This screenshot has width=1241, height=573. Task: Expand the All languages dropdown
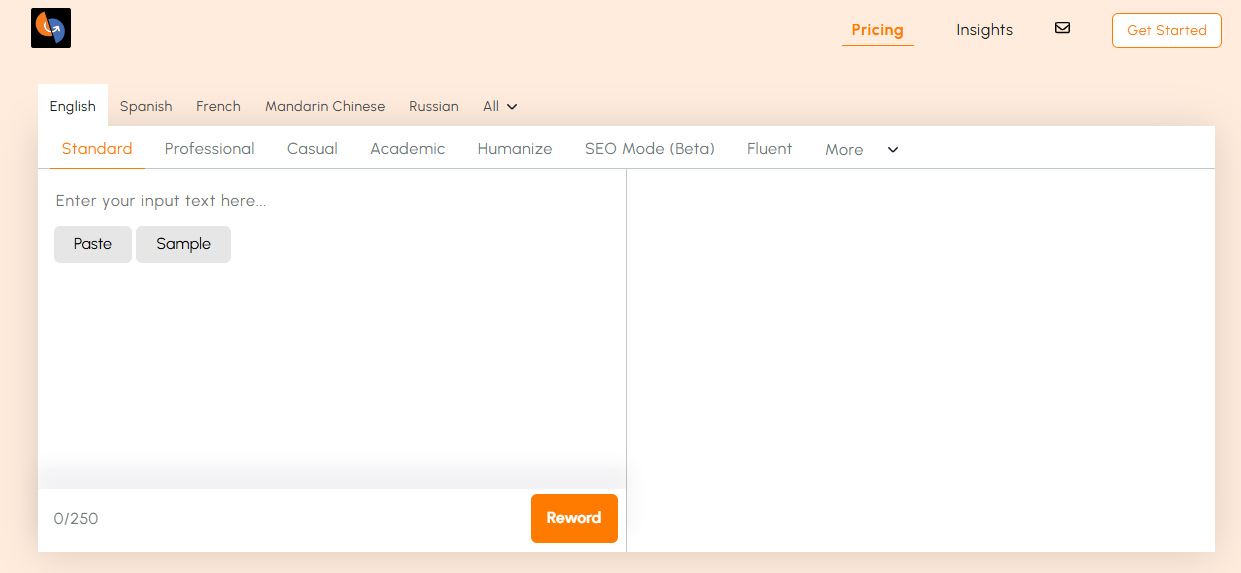(500, 106)
